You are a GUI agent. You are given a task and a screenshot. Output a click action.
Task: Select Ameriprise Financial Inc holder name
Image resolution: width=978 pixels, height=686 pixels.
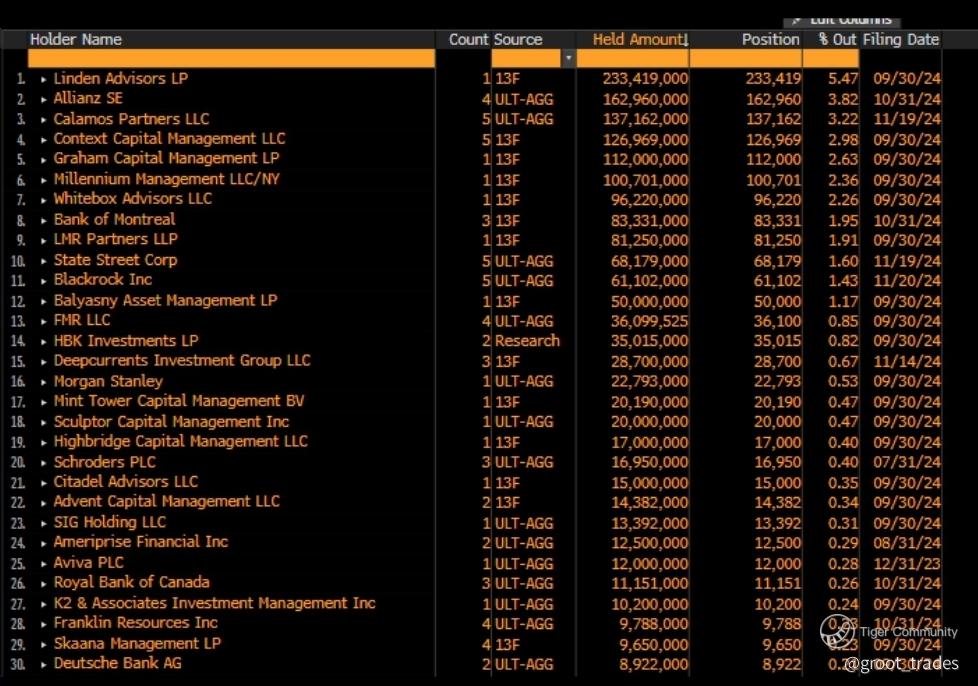point(141,542)
